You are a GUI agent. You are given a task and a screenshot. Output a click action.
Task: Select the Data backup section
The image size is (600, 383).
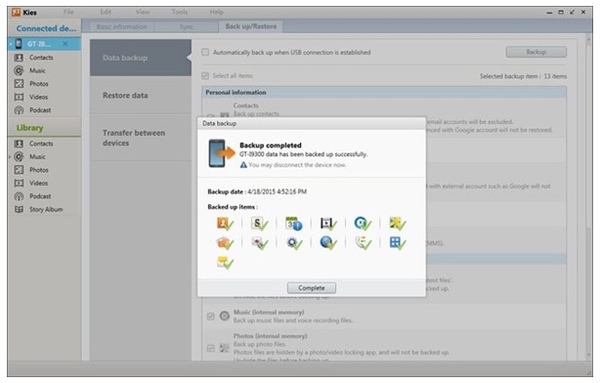[140, 58]
